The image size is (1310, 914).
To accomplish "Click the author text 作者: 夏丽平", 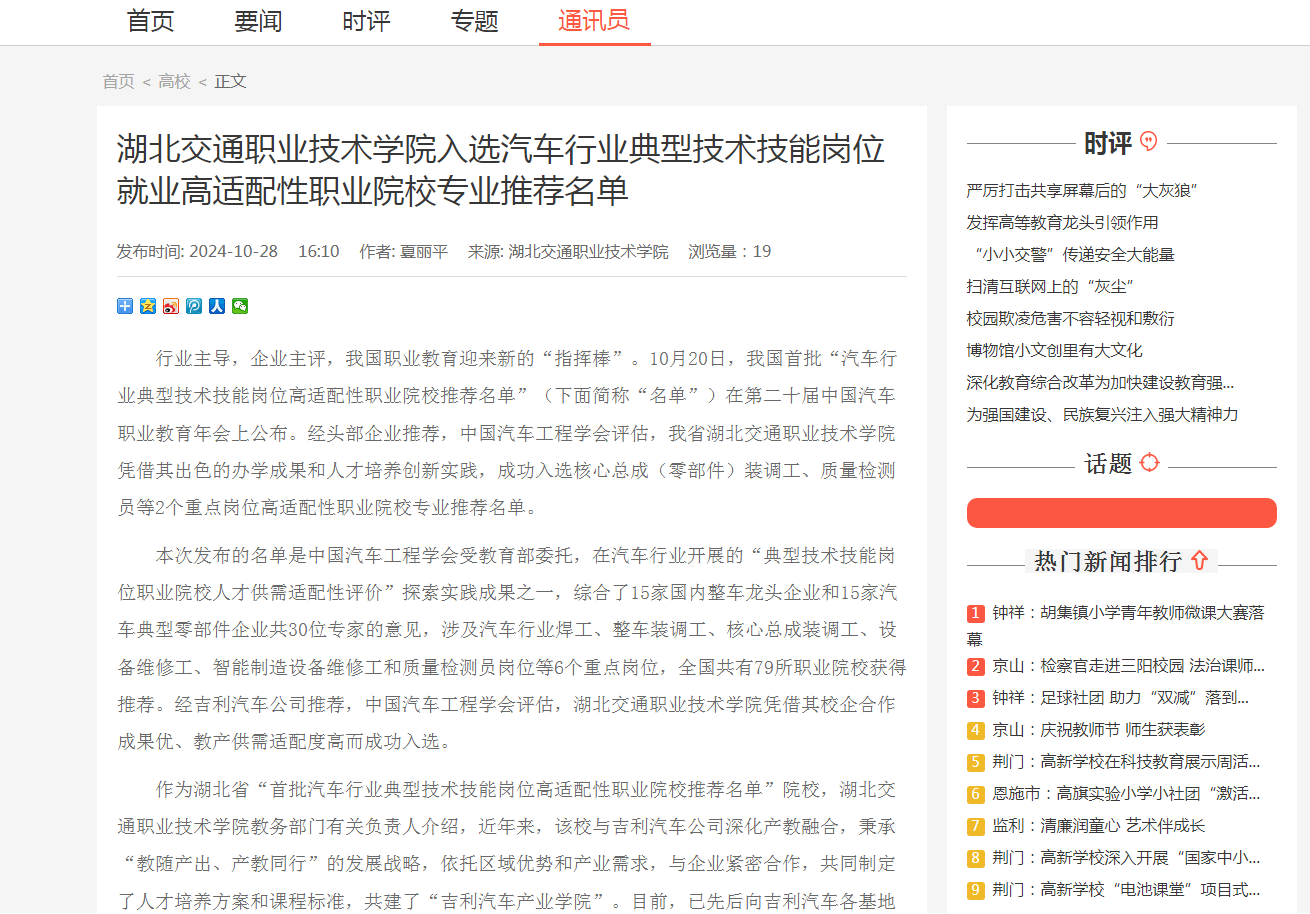I will 404,251.
